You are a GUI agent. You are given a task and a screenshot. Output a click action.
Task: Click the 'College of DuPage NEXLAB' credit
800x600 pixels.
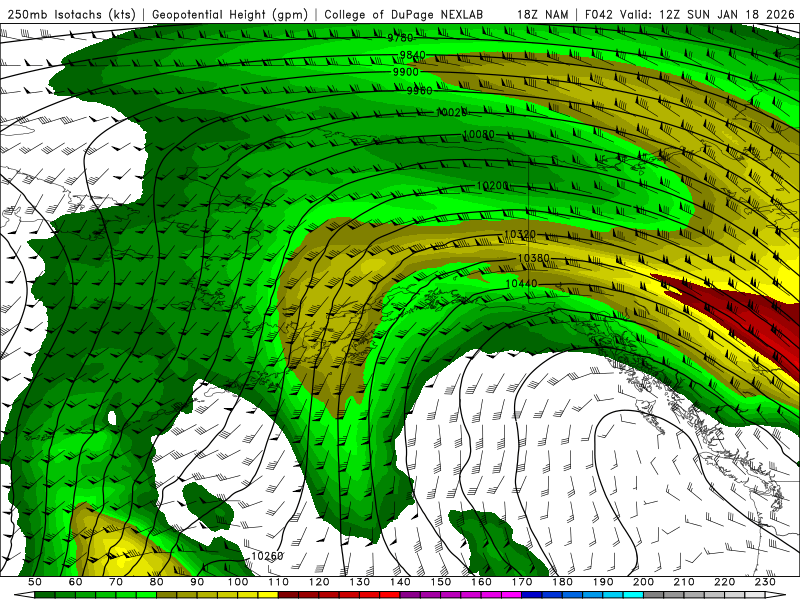coord(403,14)
